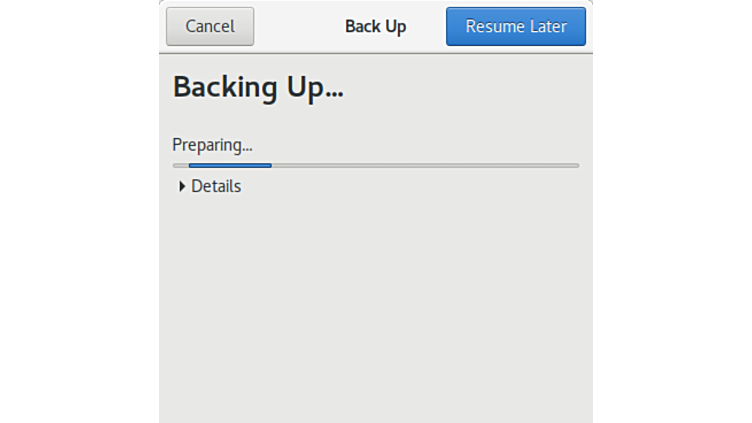This screenshot has height=423, width=752.
Task: Click the empty dialog area below Details
Action: (x=375, y=310)
